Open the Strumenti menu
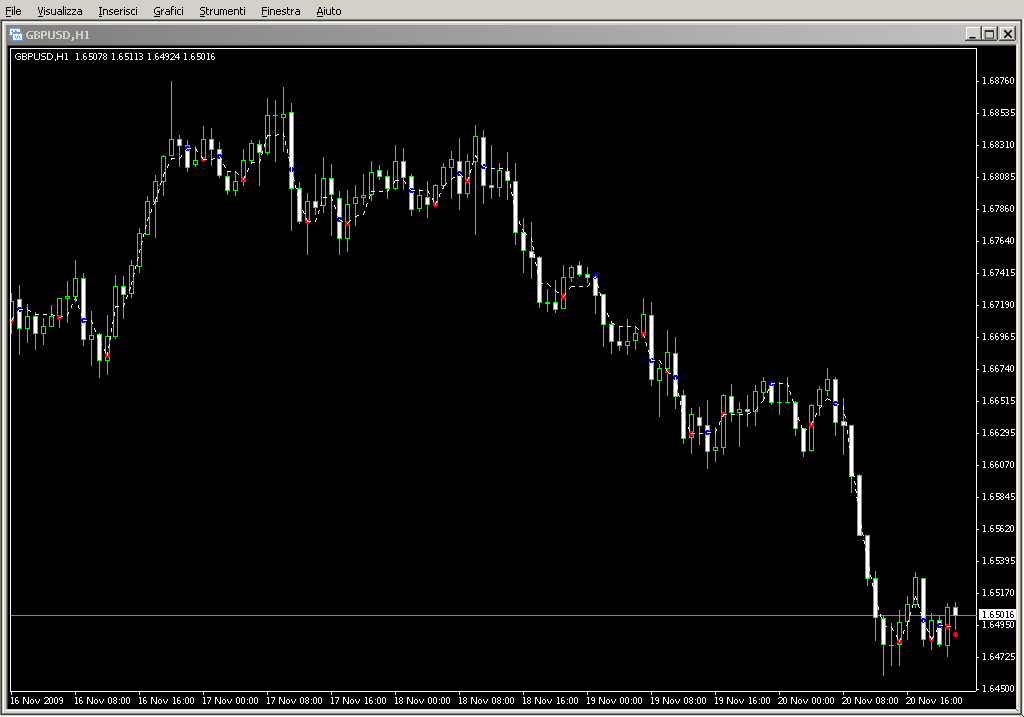1024x717 pixels. pos(222,11)
